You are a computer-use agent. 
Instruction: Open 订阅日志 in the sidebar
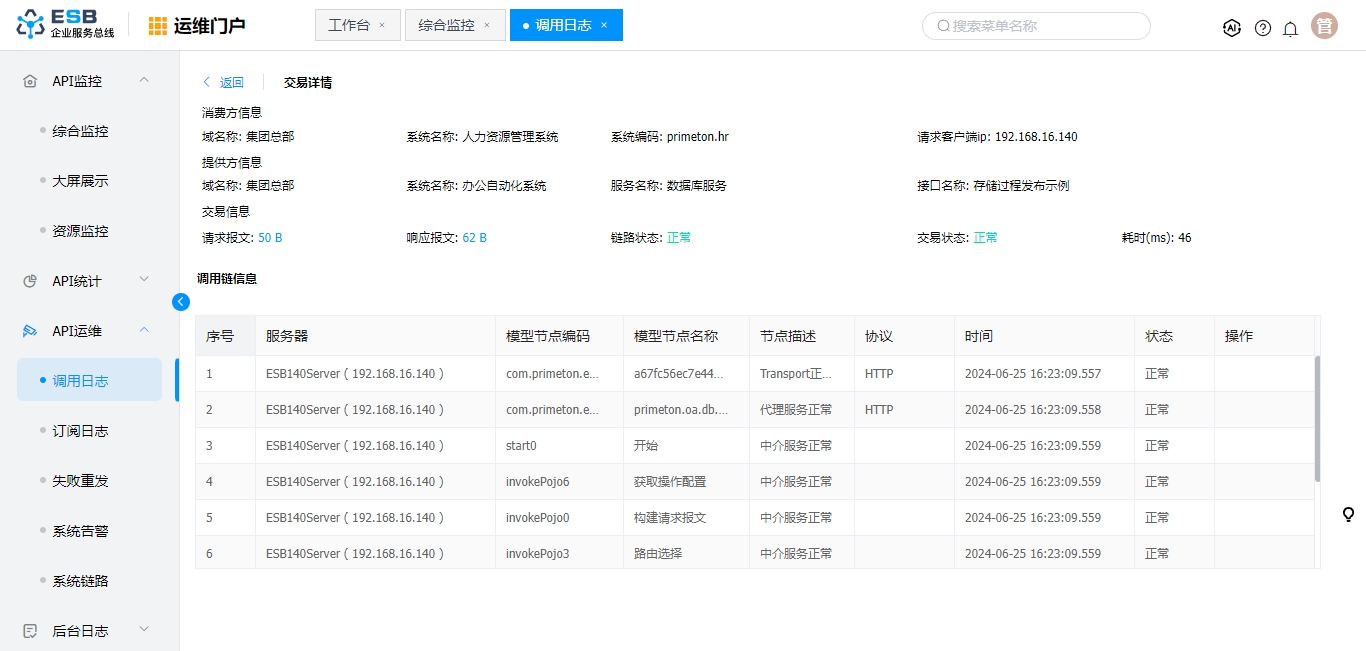80,431
